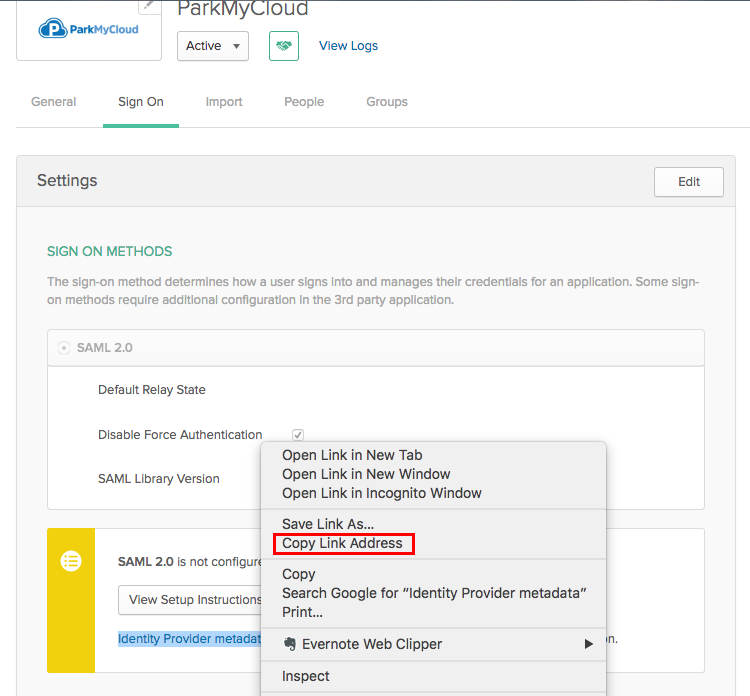This screenshot has height=696, width=750.
Task: Select Search Google for "Identity Provider metadata"
Action: pyautogui.click(x=434, y=593)
